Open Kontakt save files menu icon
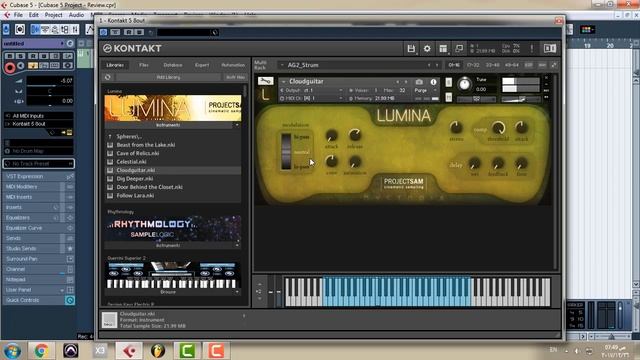Viewport: 640px width, 360px height. coord(411,49)
